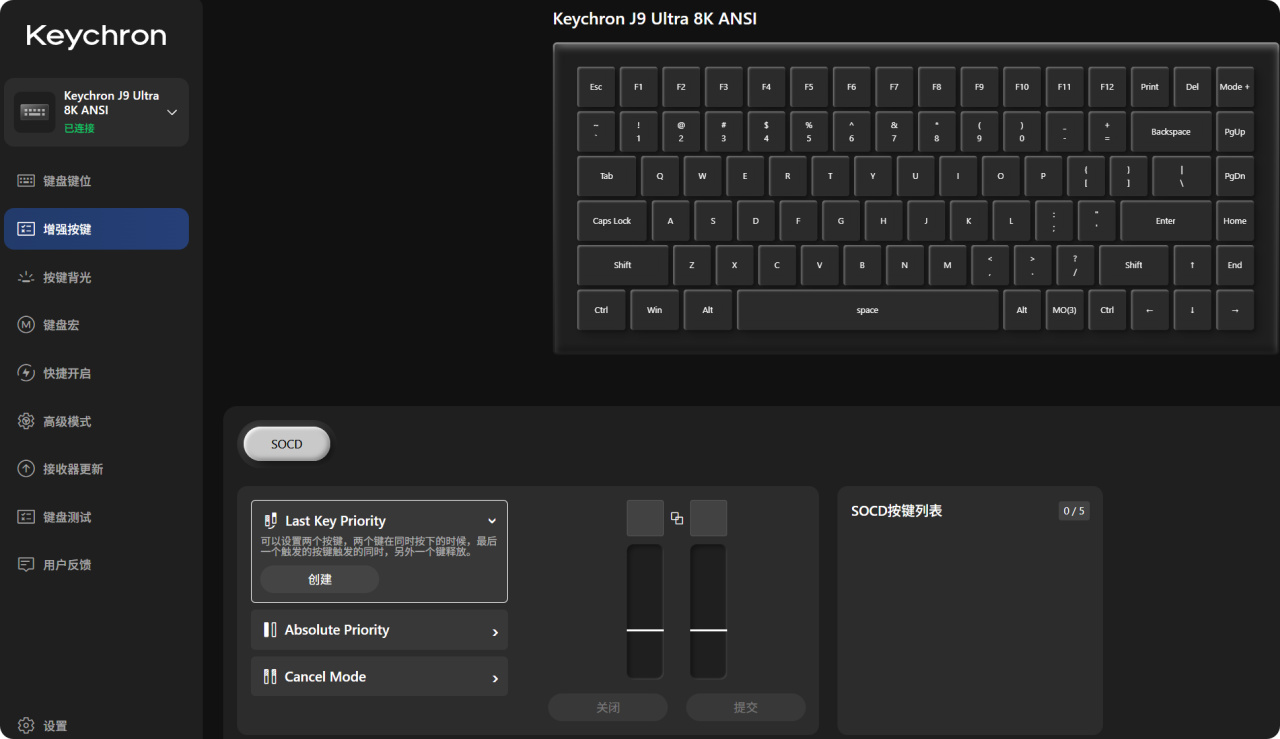Click the D key
1280x739 pixels.
click(756, 221)
